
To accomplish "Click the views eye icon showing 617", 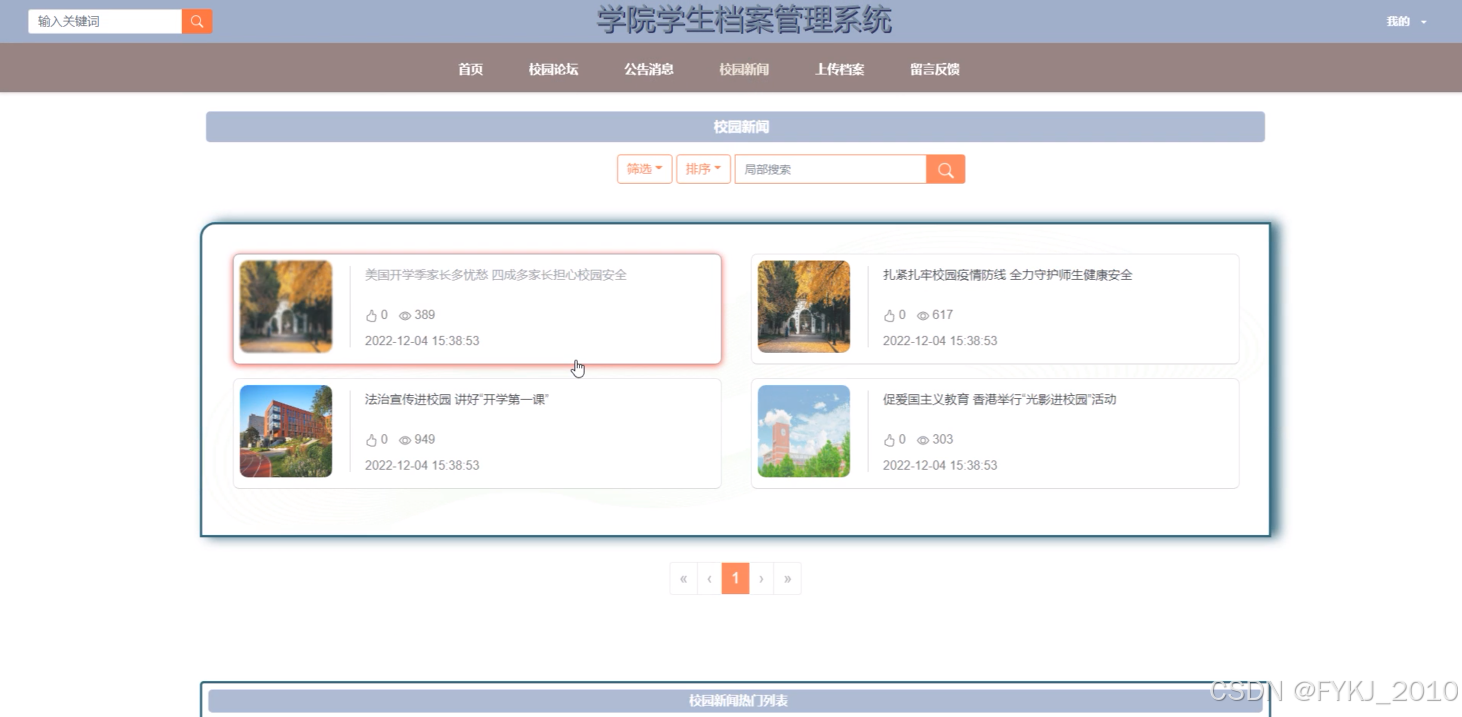I will pos(923,316).
